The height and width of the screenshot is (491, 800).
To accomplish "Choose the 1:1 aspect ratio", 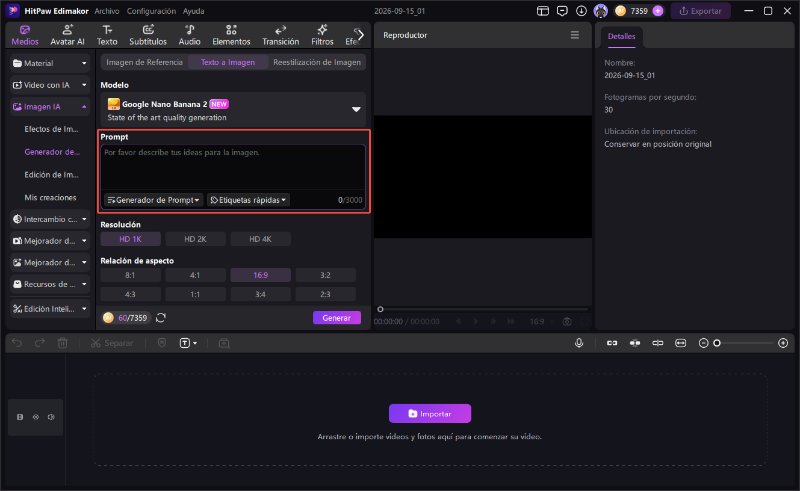I will tap(195, 294).
